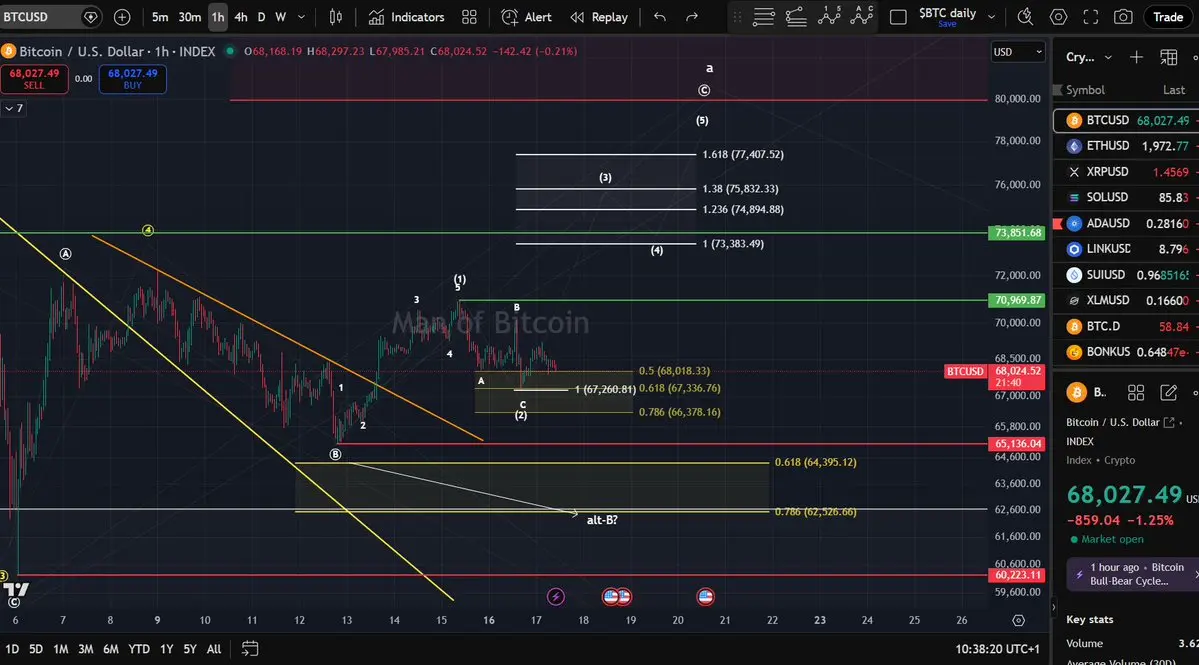Open chart settings hexagon icon in toolbar
The width and height of the screenshot is (1199, 665).
[x=1058, y=17]
